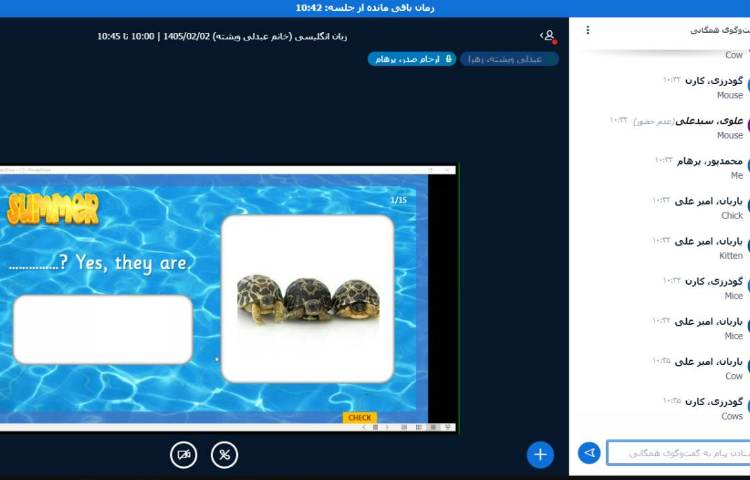Click the message Me from محمدپور، پرهام

click(x=737, y=175)
